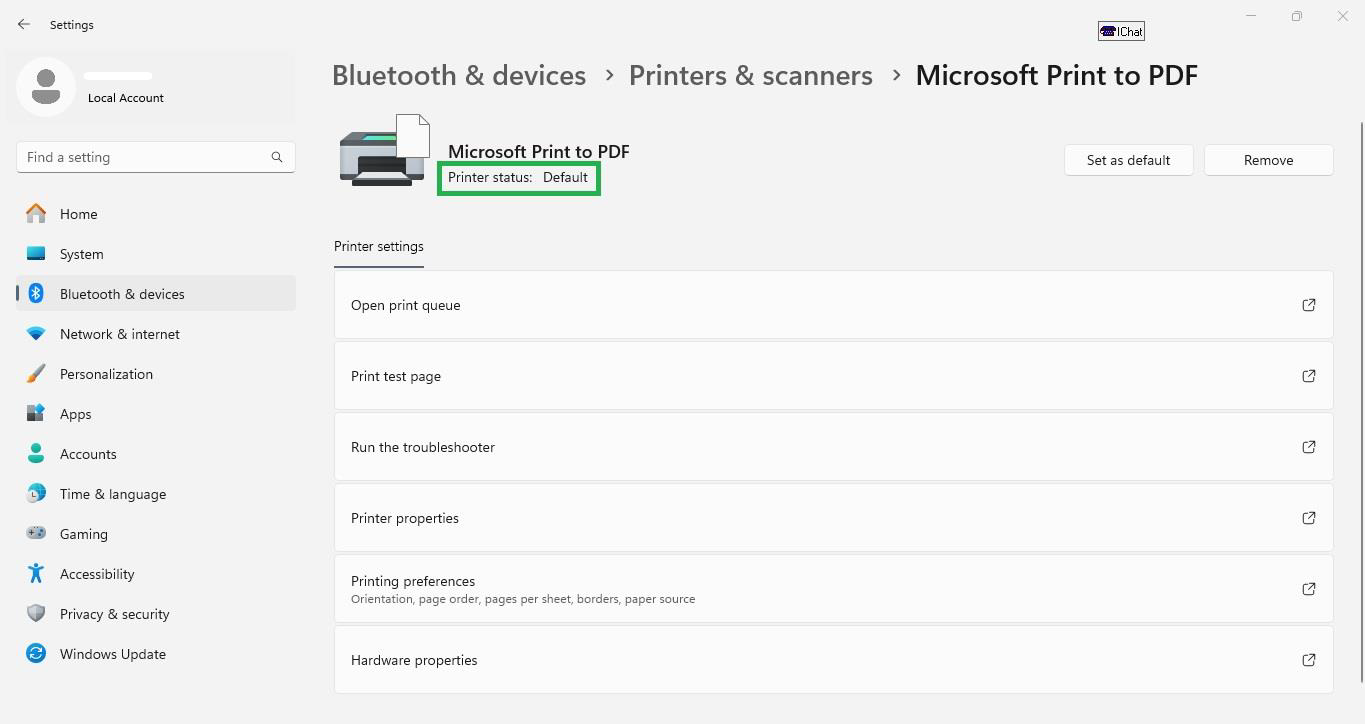
Task: Open System settings via its monitor icon
Action: pyautogui.click(x=36, y=254)
